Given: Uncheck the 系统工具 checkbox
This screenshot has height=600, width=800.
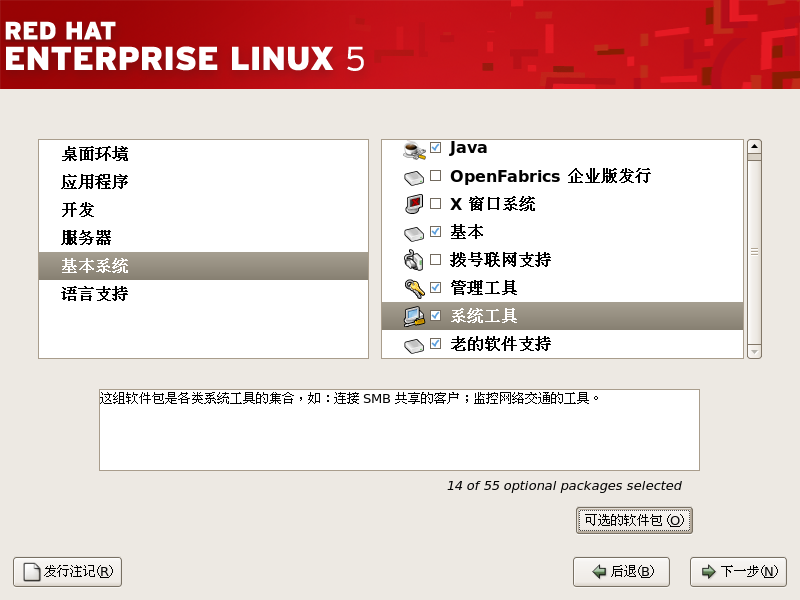Looking at the screenshot, I should (435, 315).
